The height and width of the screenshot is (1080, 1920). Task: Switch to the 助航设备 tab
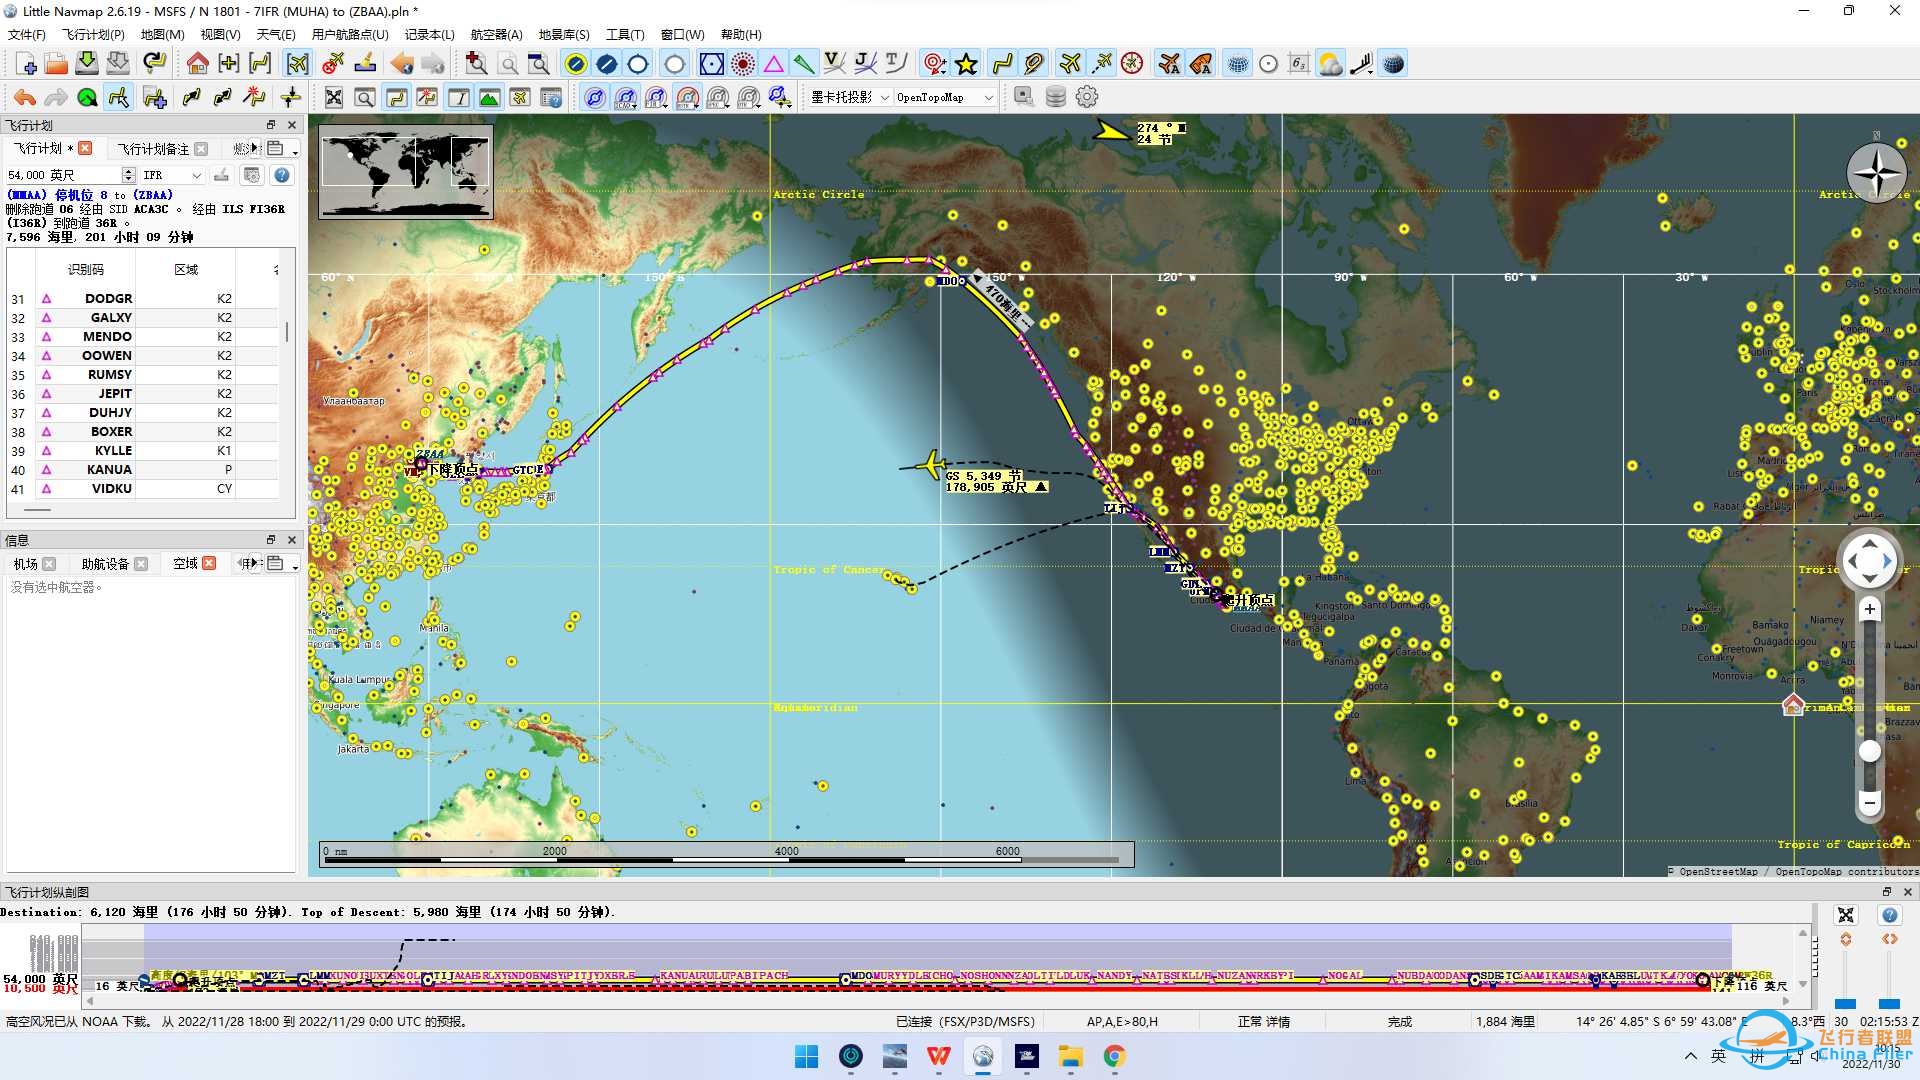pyautogui.click(x=105, y=564)
